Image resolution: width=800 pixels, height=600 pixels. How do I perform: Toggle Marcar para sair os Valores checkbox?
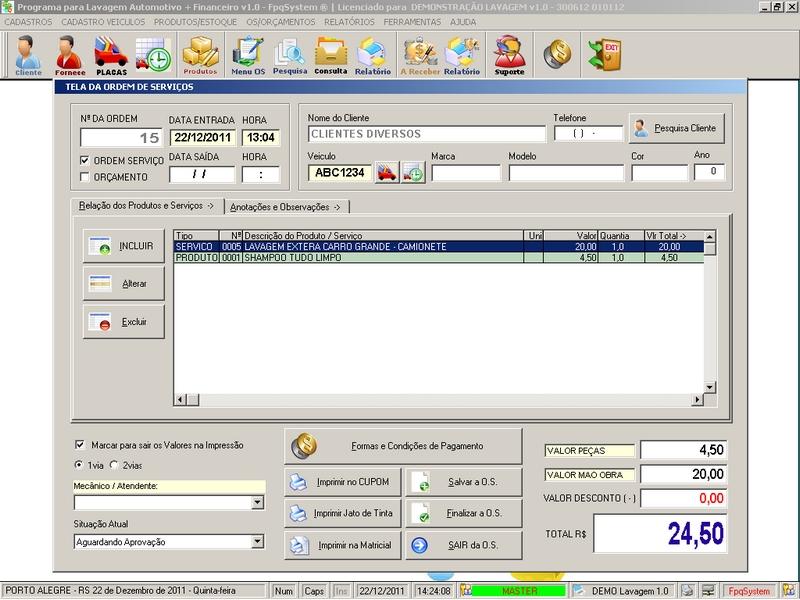[81, 445]
